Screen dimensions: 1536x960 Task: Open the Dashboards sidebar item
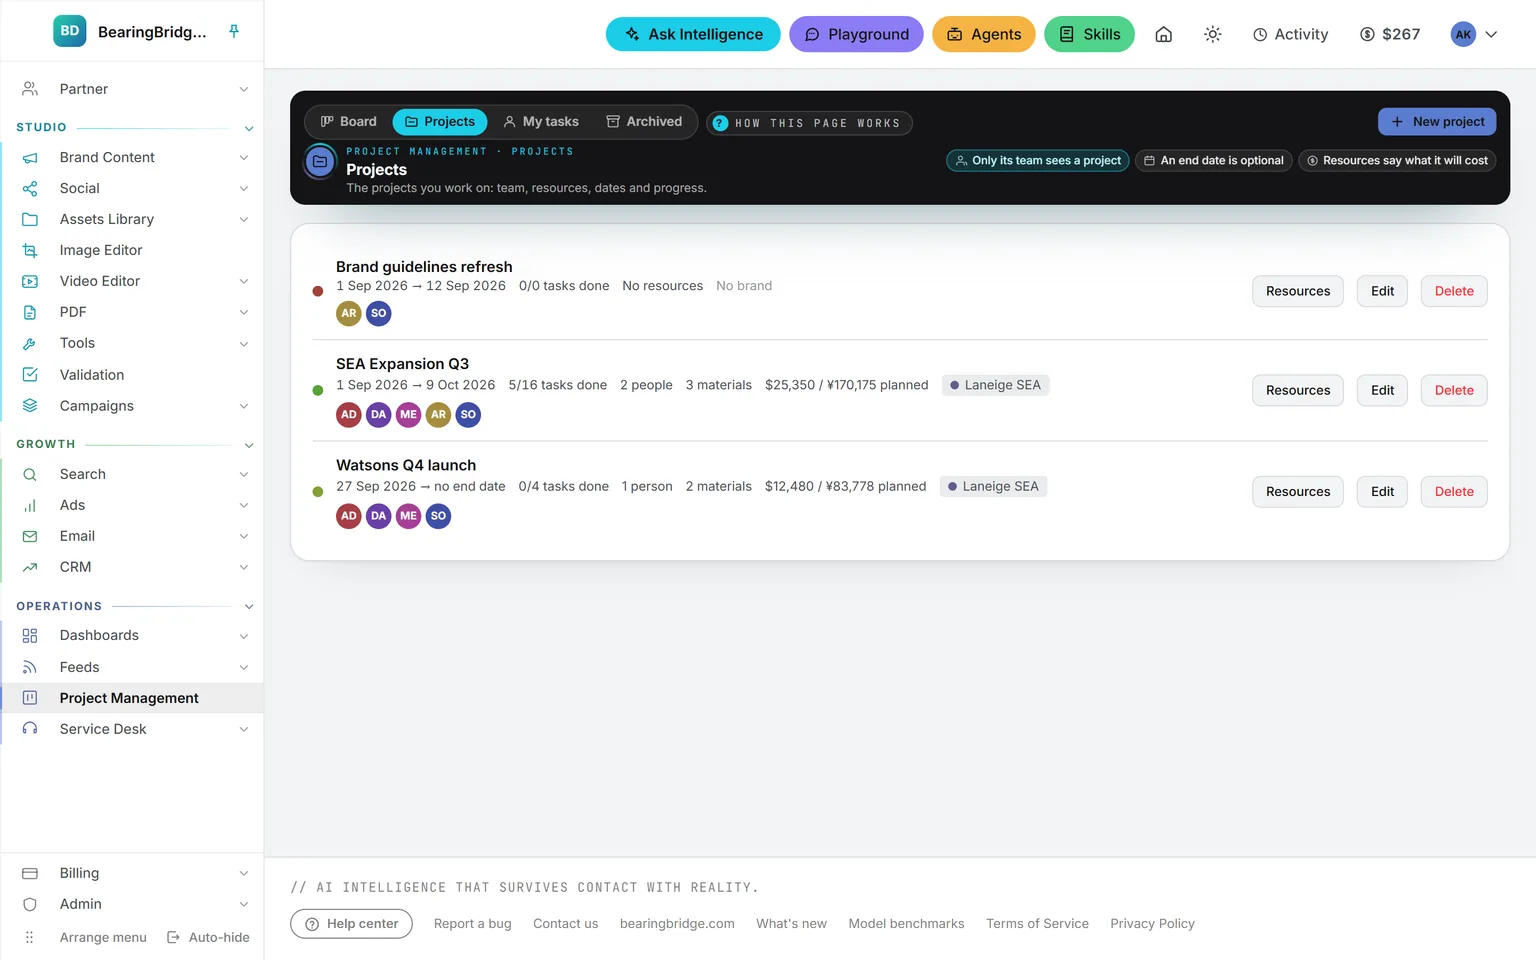[x=132, y=635]
